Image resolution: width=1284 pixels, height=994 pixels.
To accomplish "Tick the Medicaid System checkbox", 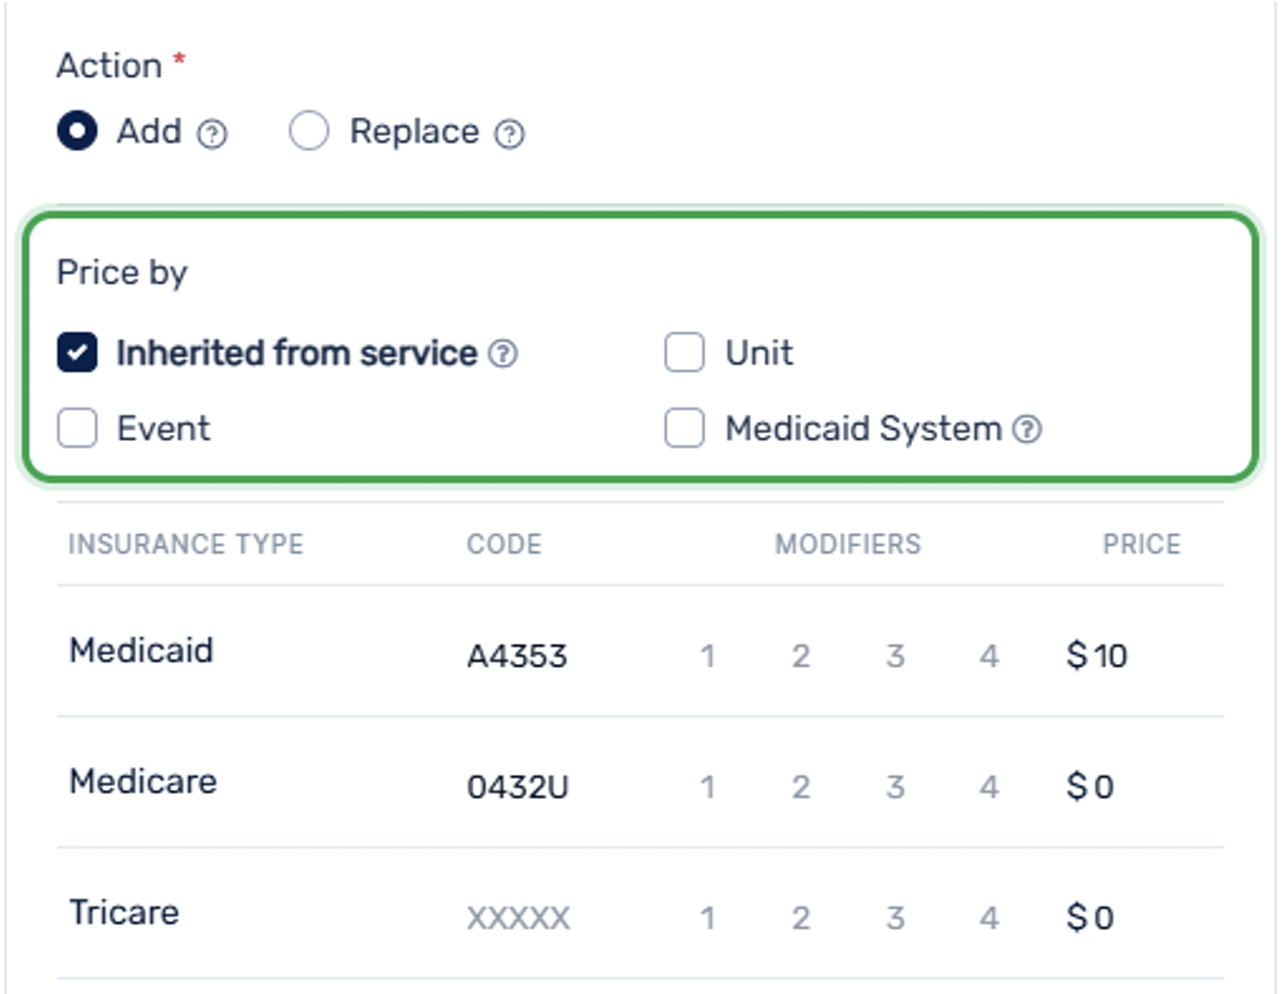I will pos(685,428).
